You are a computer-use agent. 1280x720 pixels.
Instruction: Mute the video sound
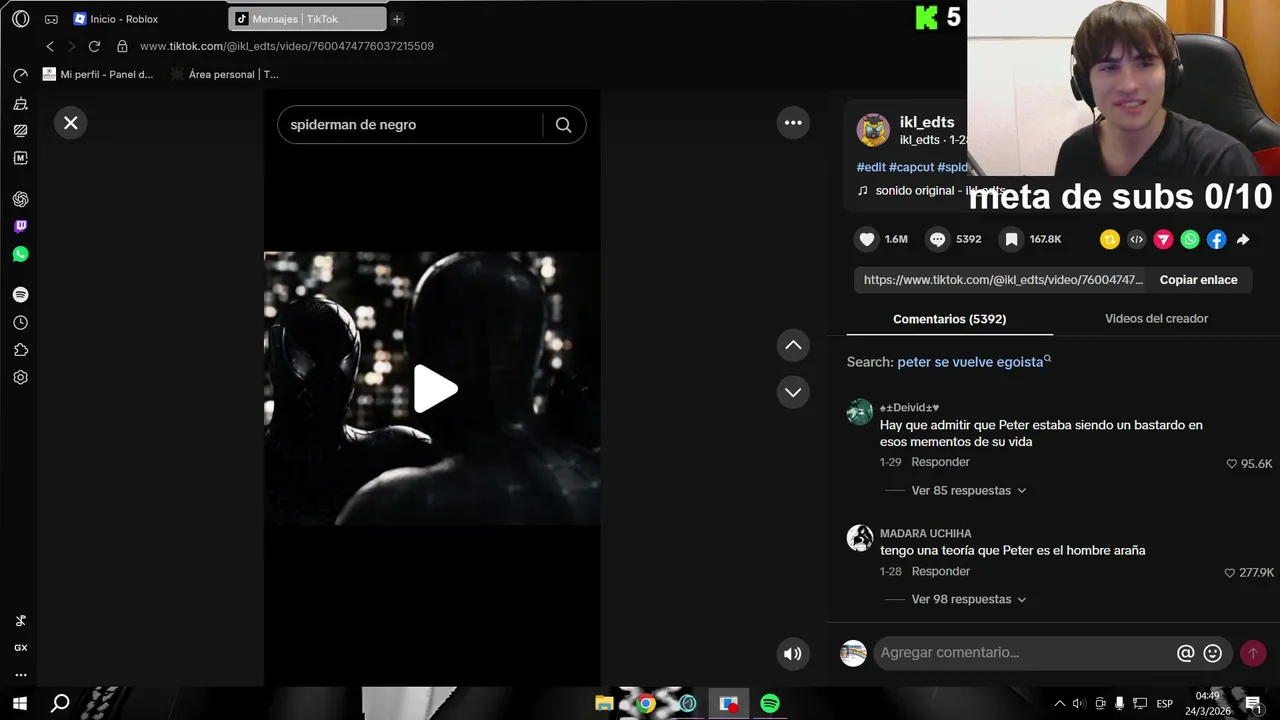[x=793, y=654]
